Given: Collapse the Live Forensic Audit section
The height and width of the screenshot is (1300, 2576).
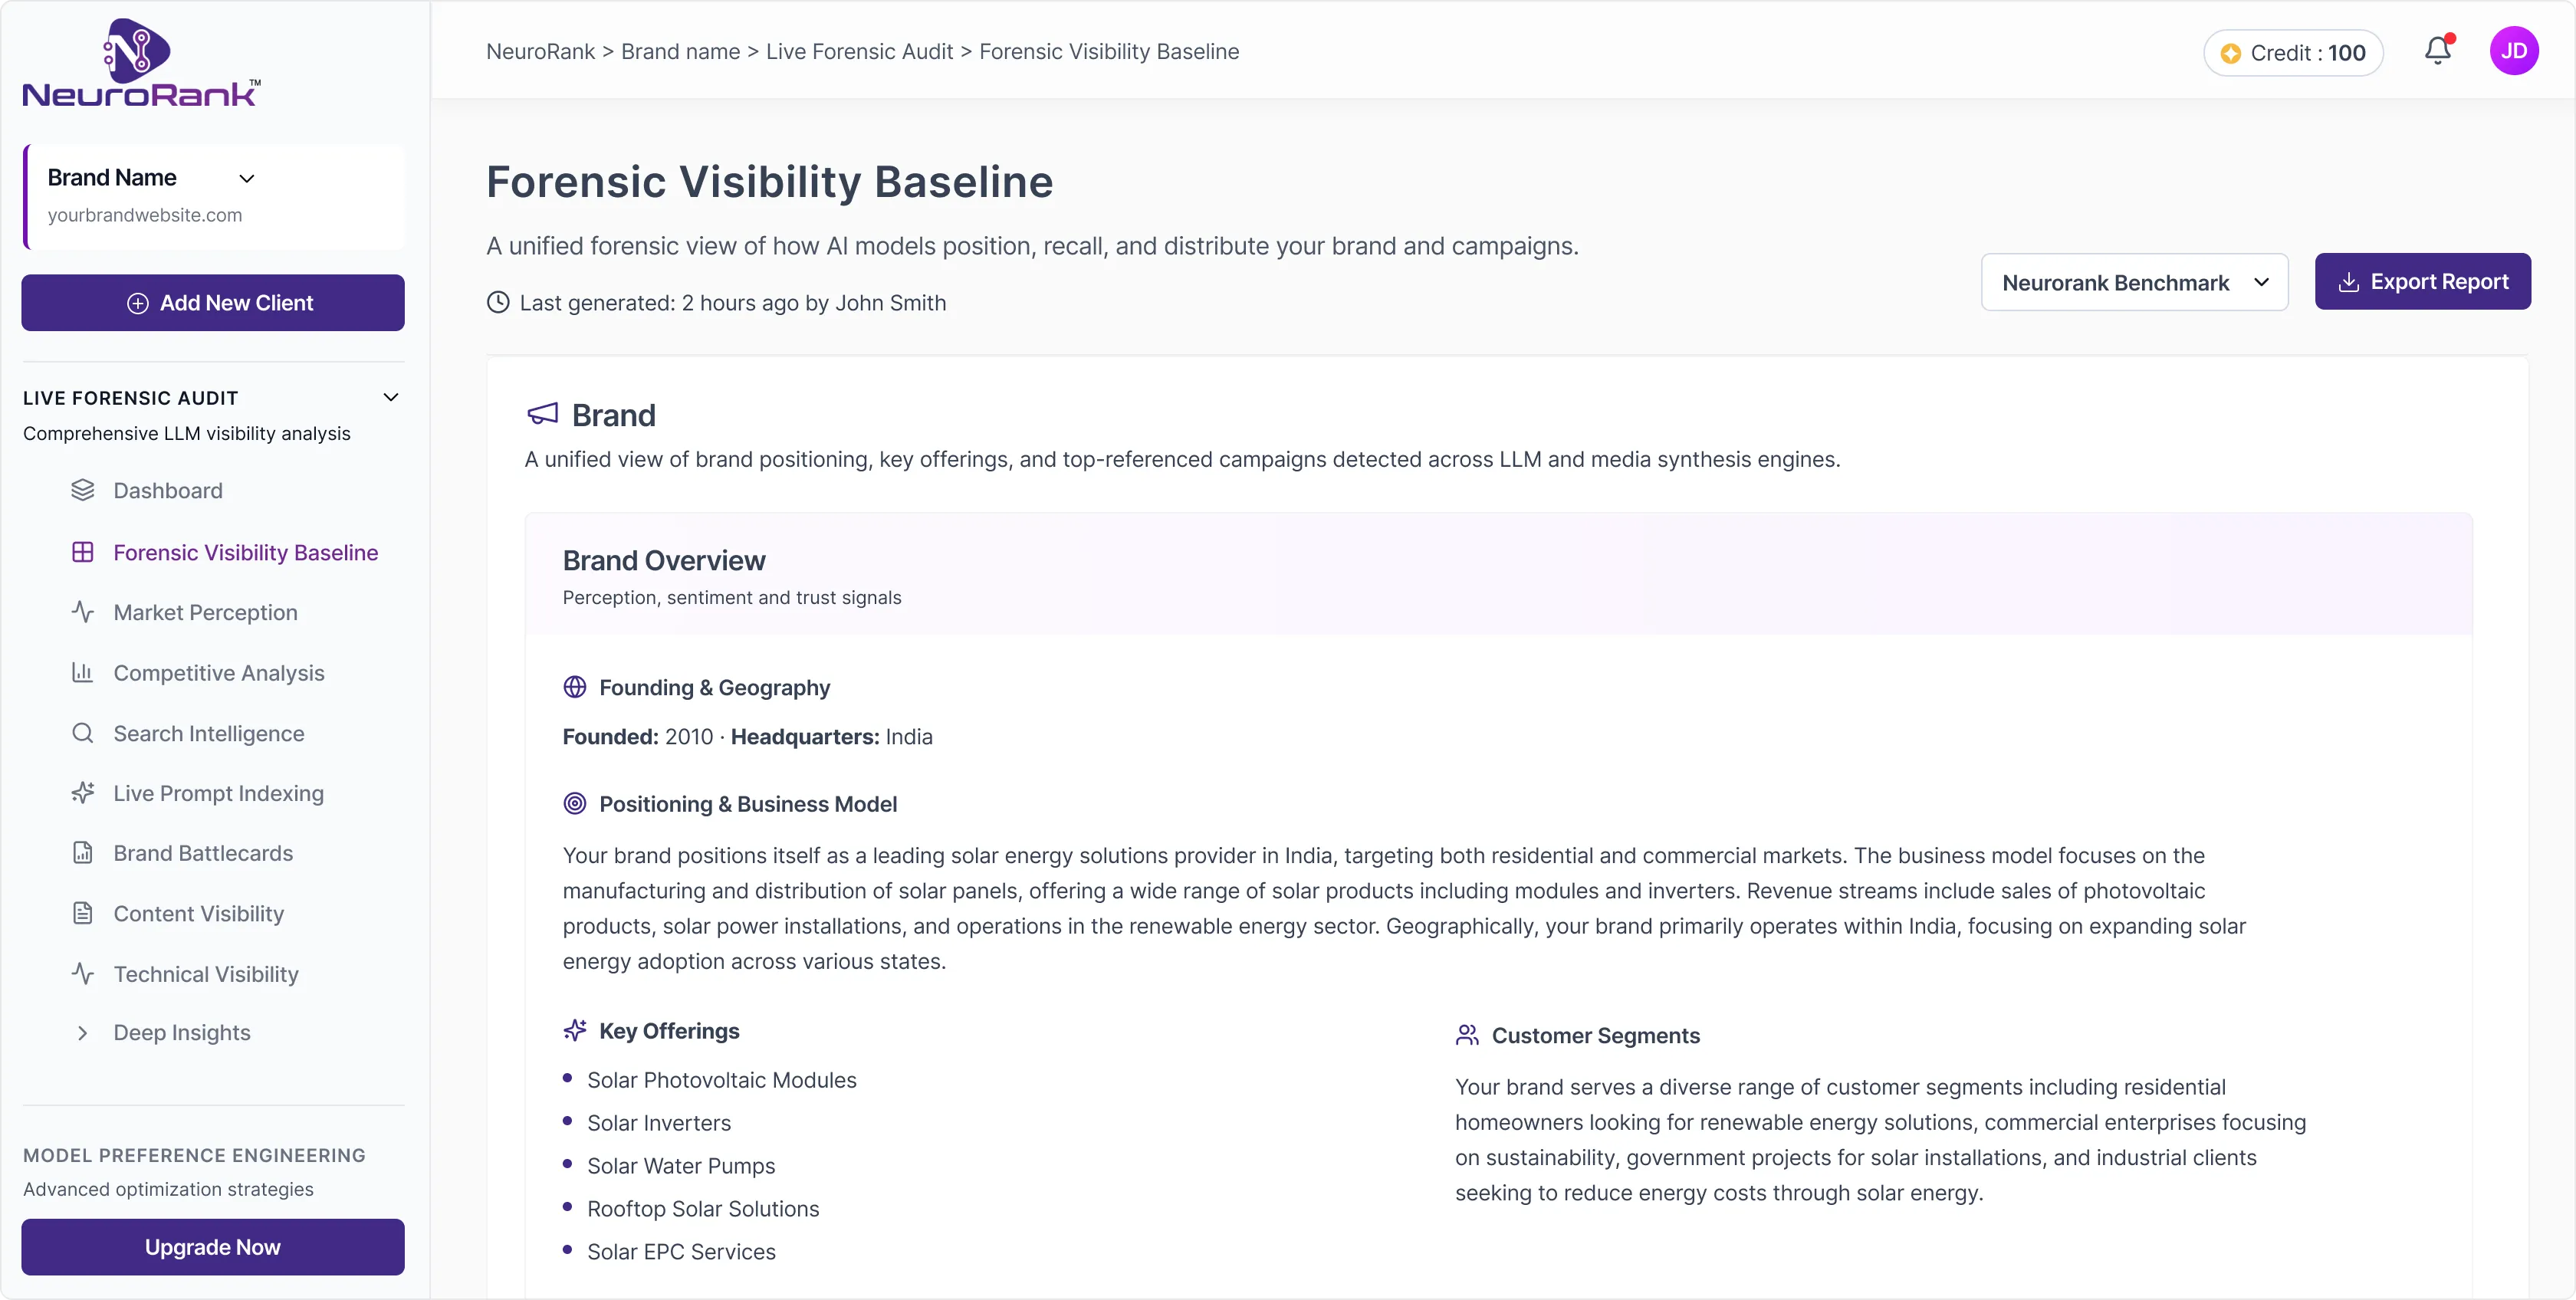Looking at the screenshot, I should click(x=391, y=397).
